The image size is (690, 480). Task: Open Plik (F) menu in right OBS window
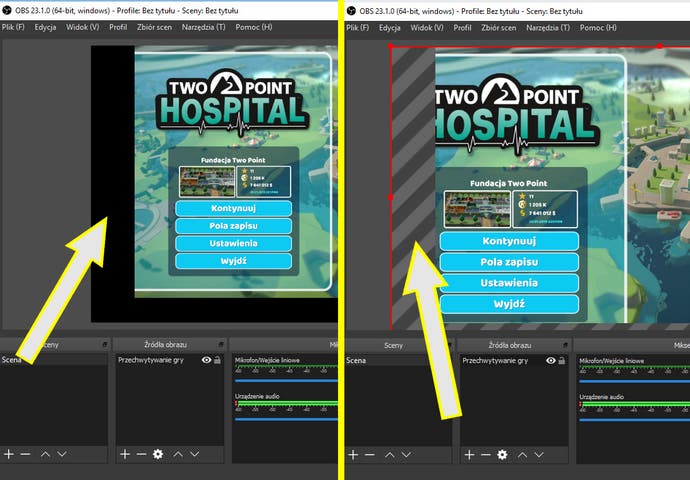click(x=358, y=28)
